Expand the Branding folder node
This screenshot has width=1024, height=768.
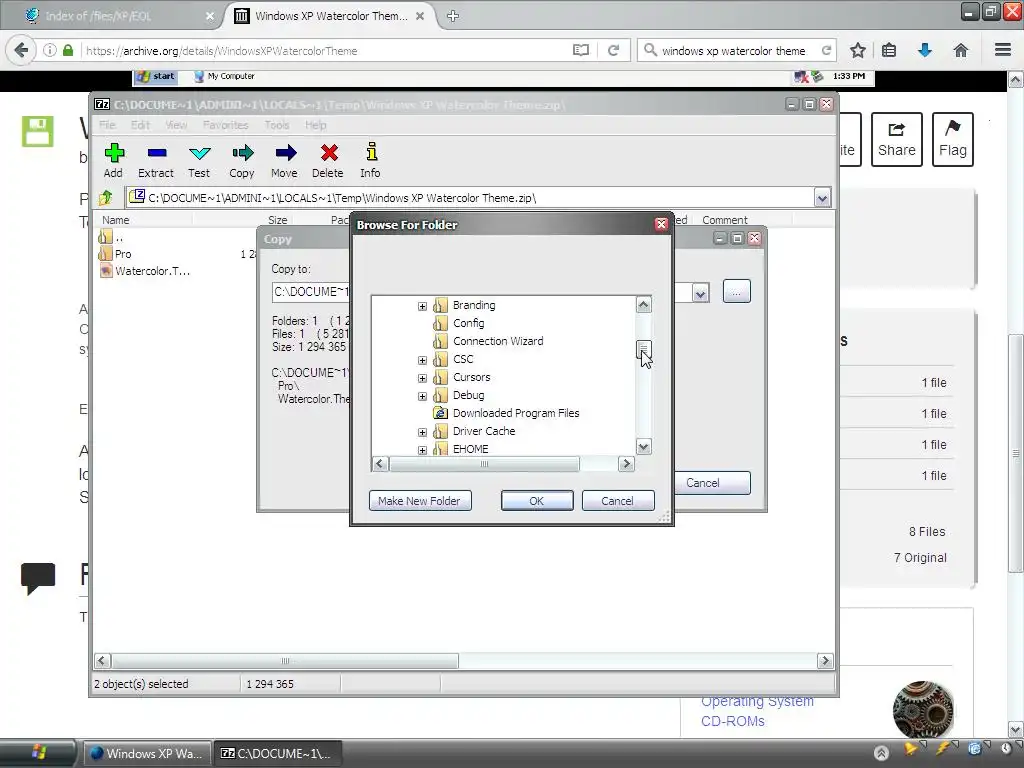coord(423,306)
